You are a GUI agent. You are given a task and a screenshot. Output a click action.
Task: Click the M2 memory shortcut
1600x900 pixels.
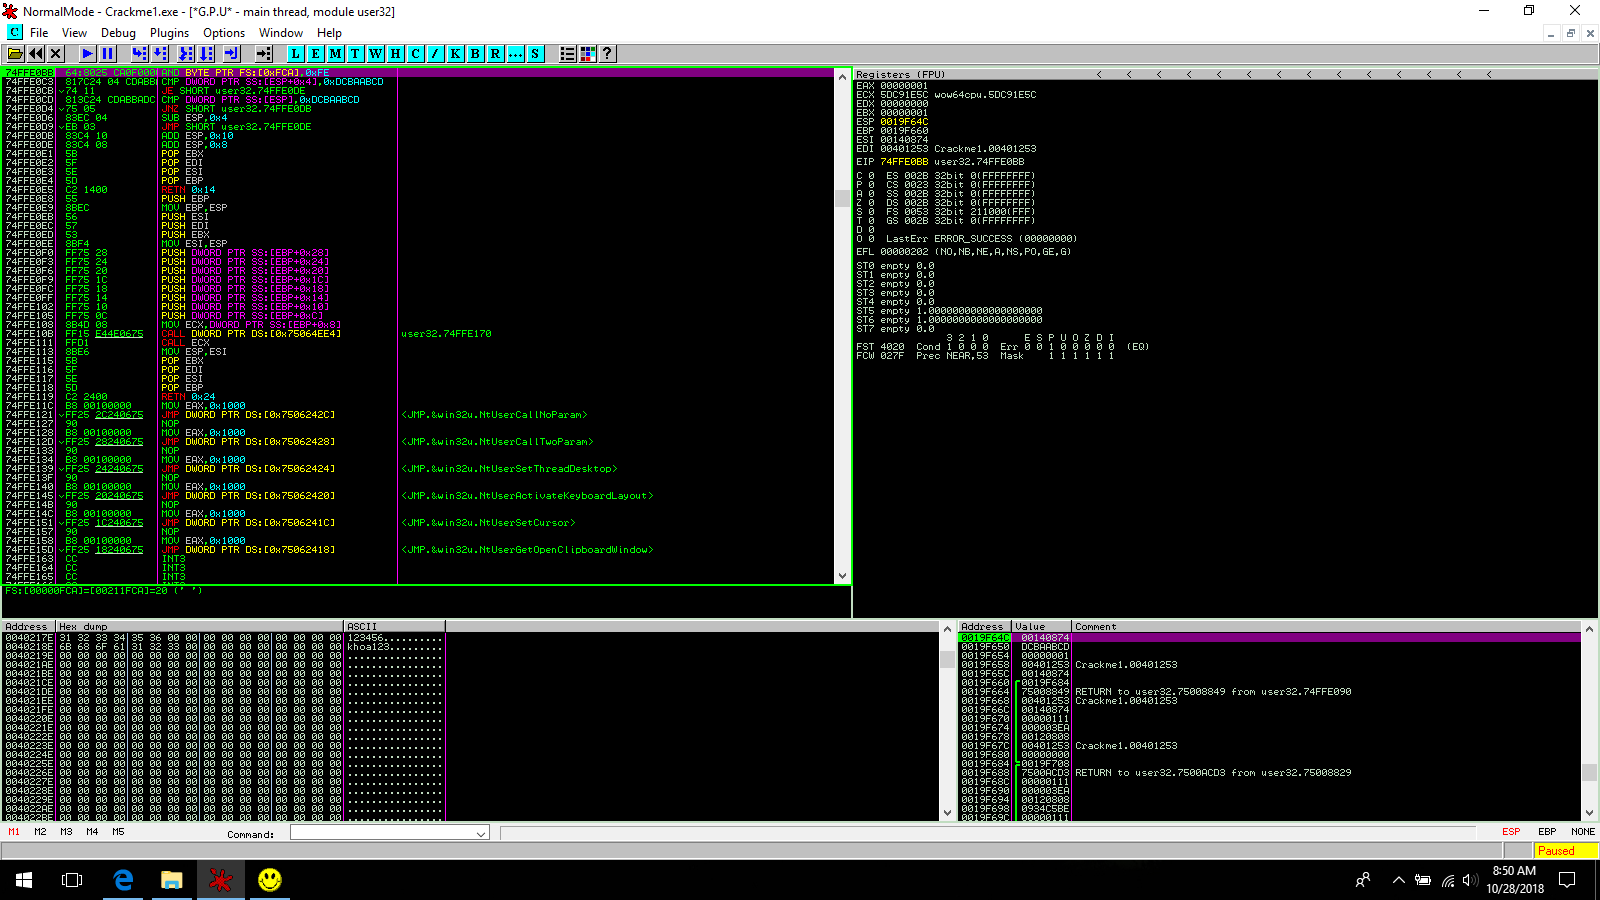click(x=40, y=832)
